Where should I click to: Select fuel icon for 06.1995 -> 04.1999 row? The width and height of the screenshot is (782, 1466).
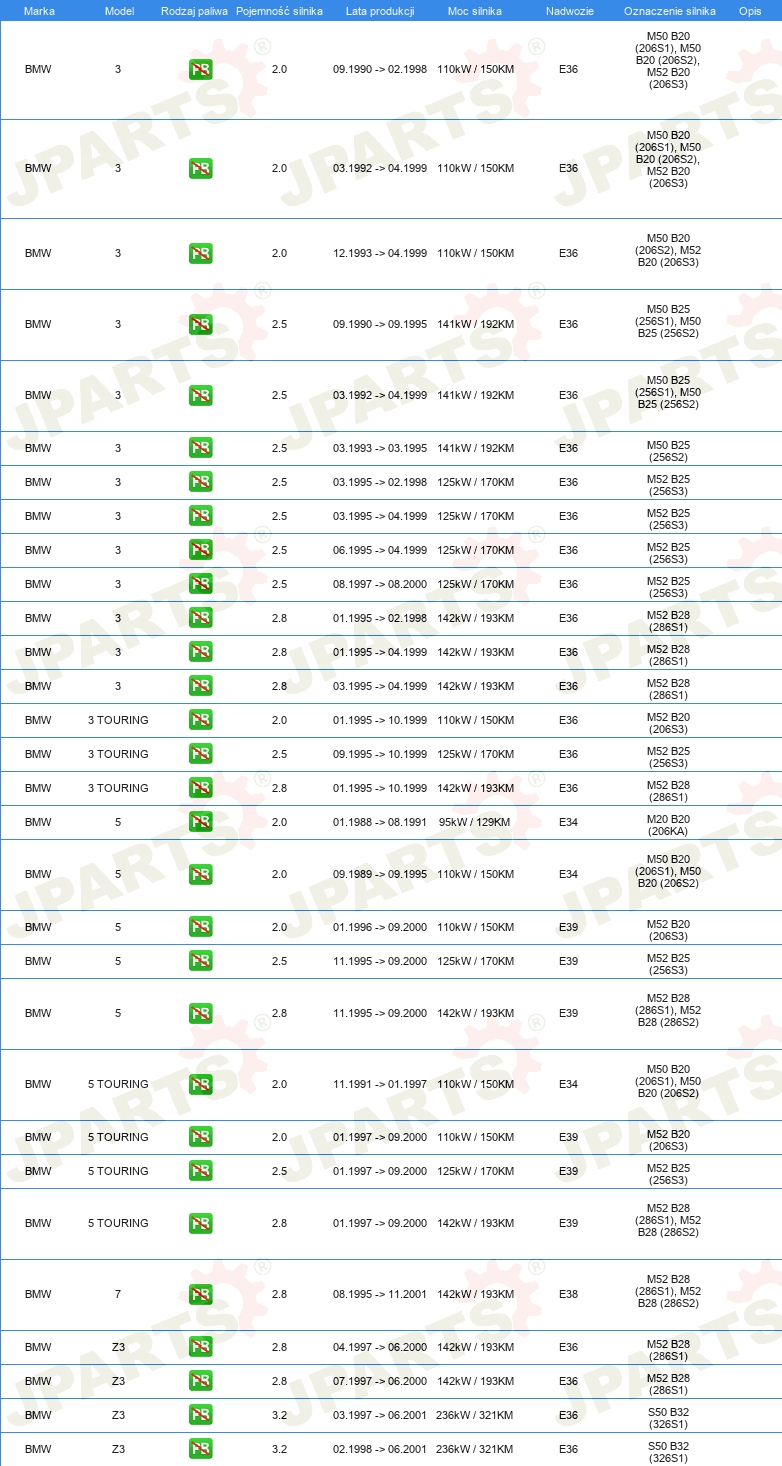(x=200, y=550)
